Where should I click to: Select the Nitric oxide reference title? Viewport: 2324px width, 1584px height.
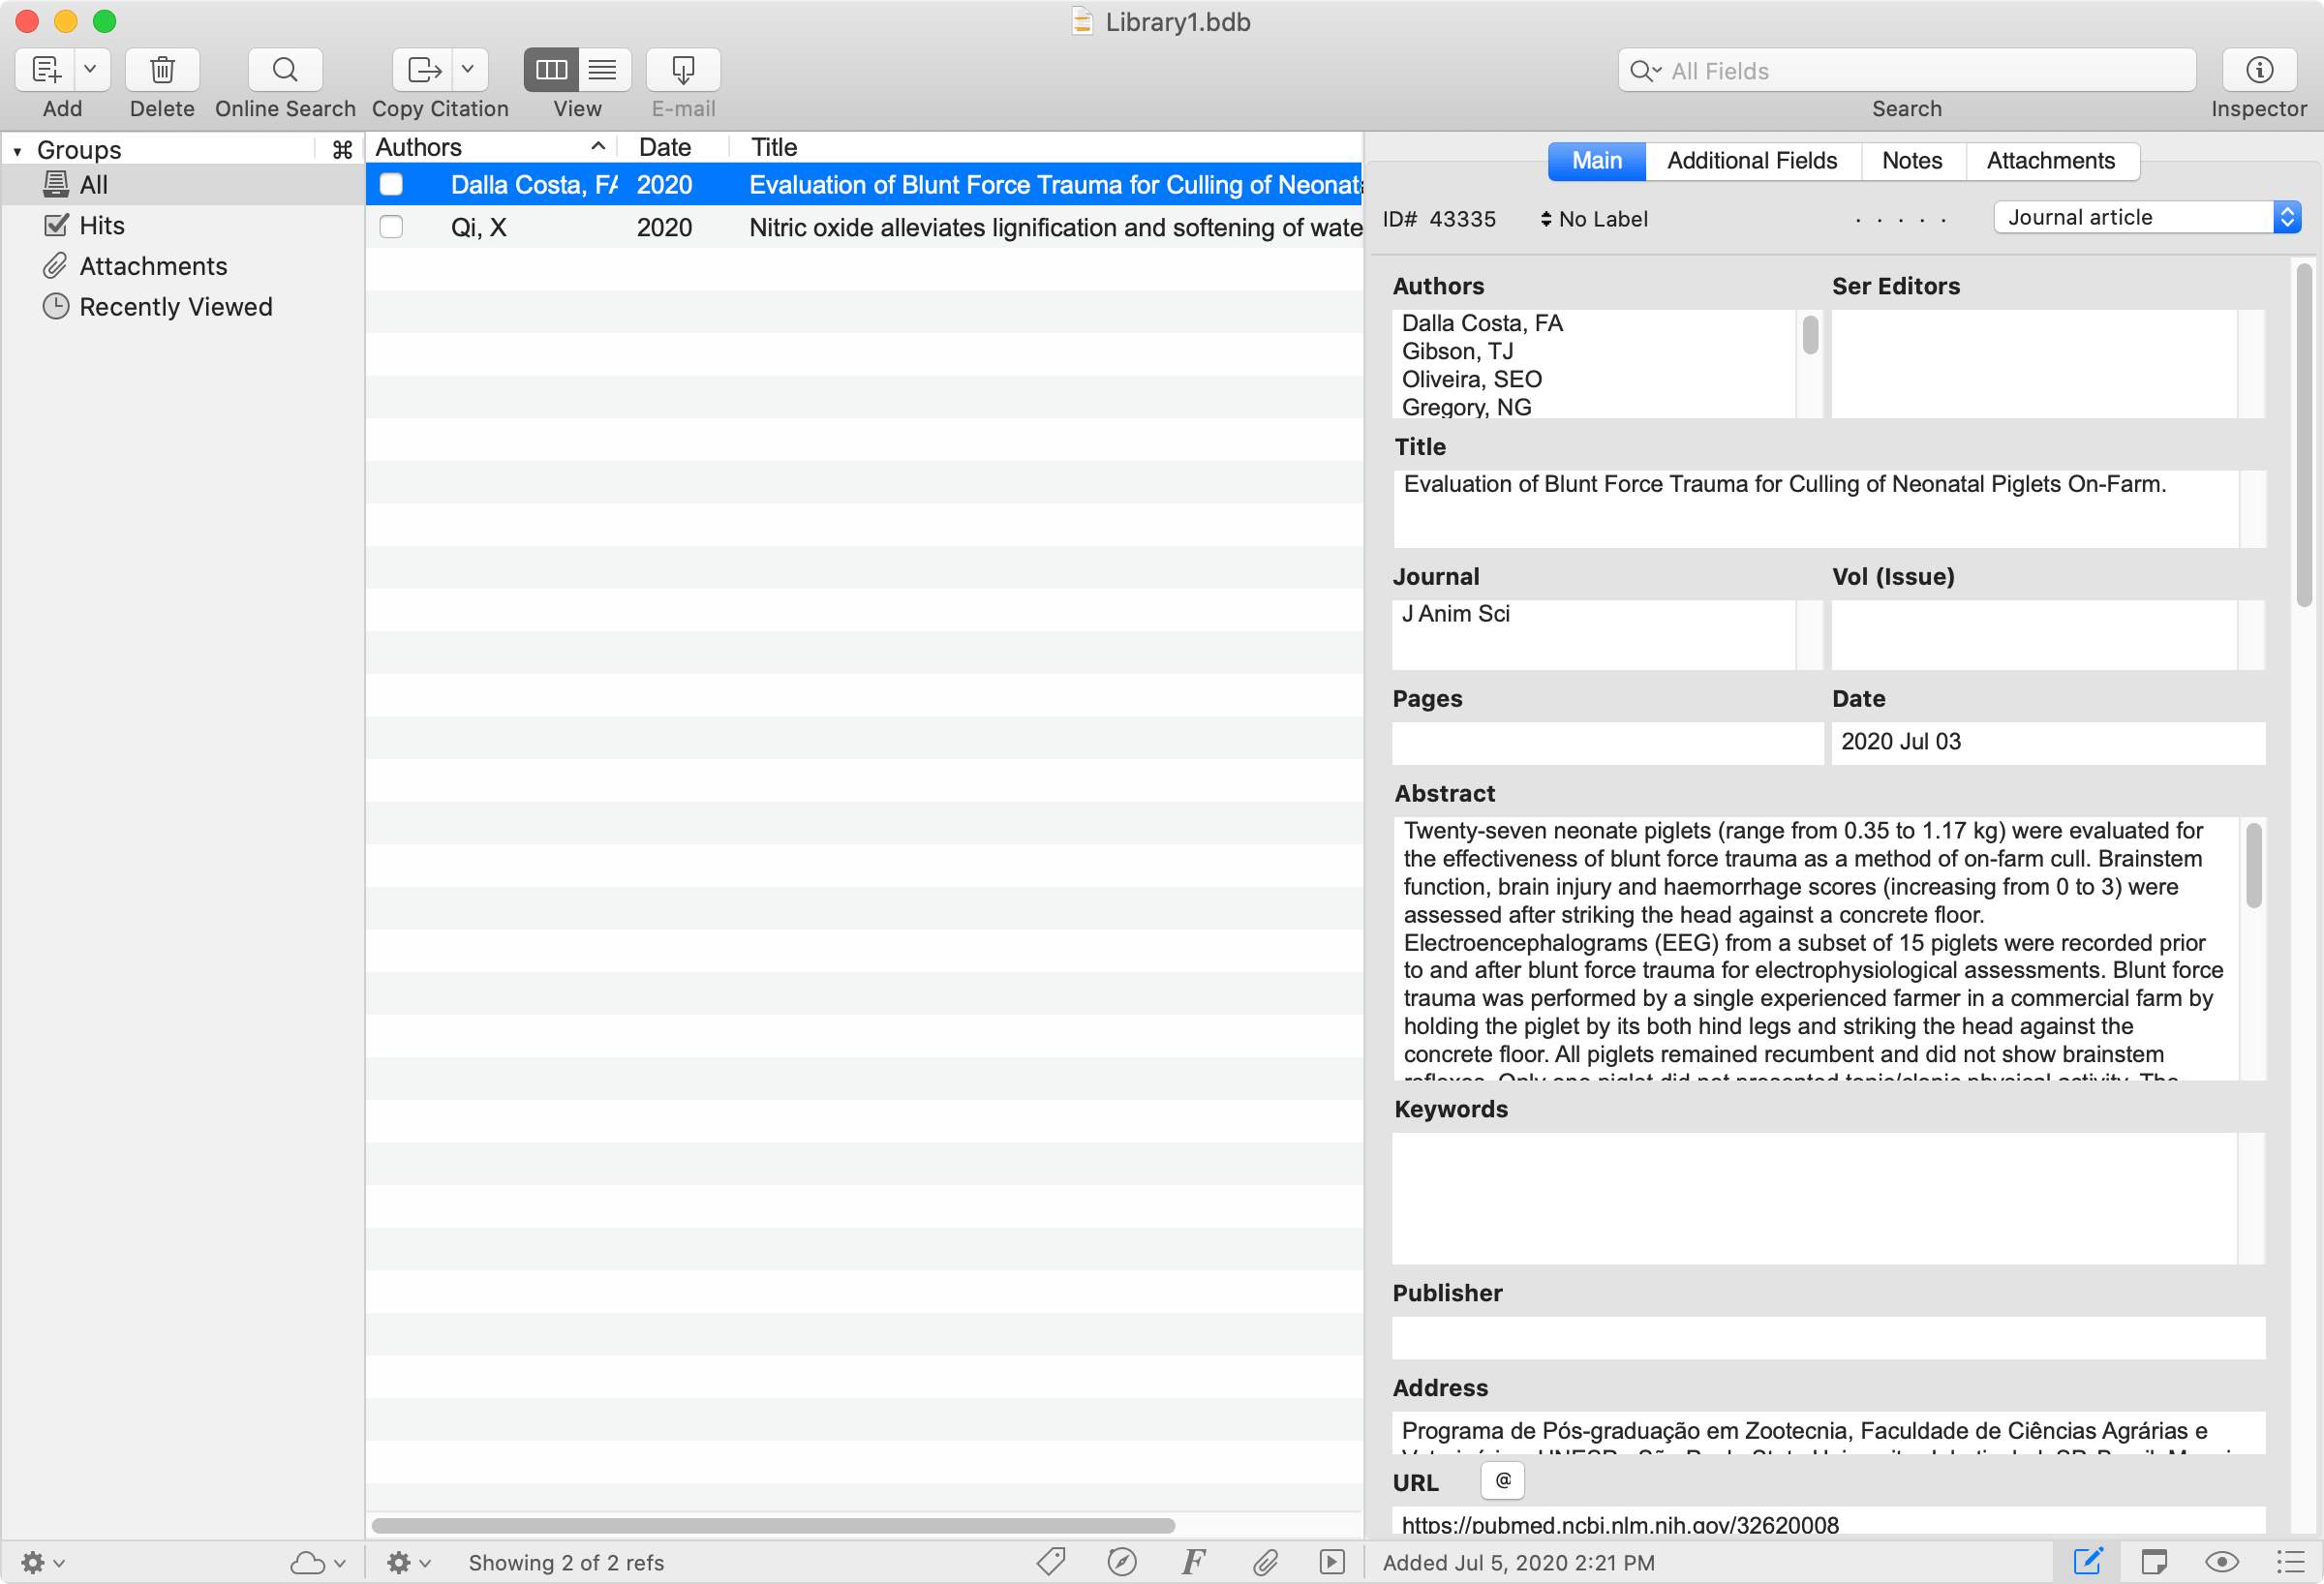click(1055, 228)
